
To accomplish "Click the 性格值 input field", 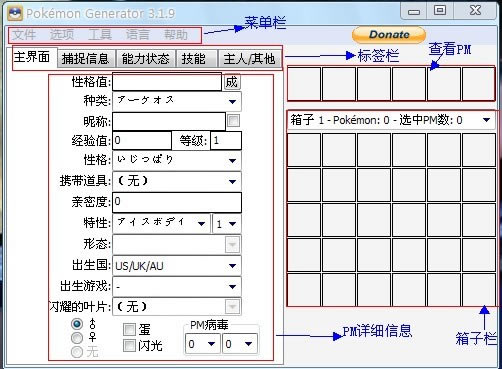I will 167,82.
